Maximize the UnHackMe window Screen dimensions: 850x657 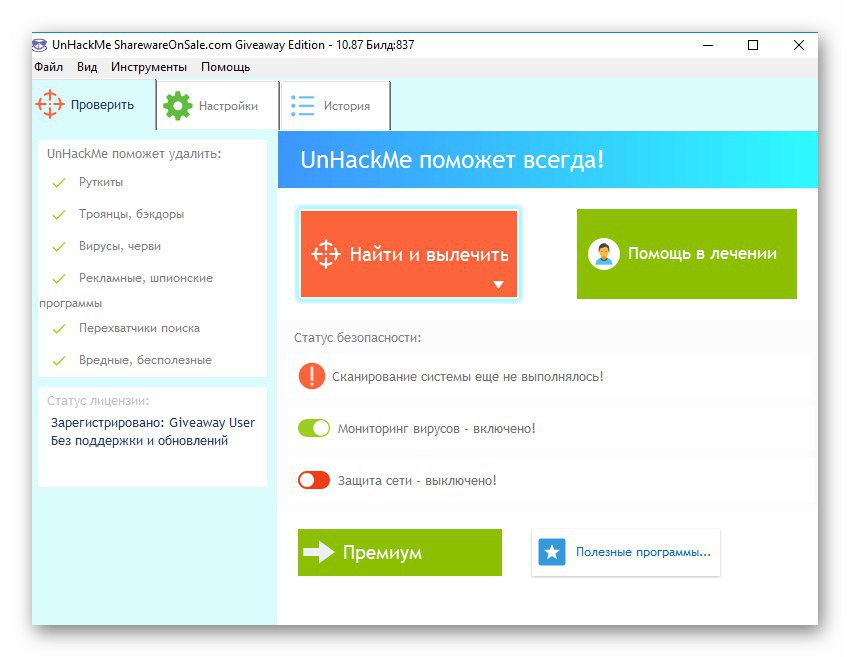point(753,45)
